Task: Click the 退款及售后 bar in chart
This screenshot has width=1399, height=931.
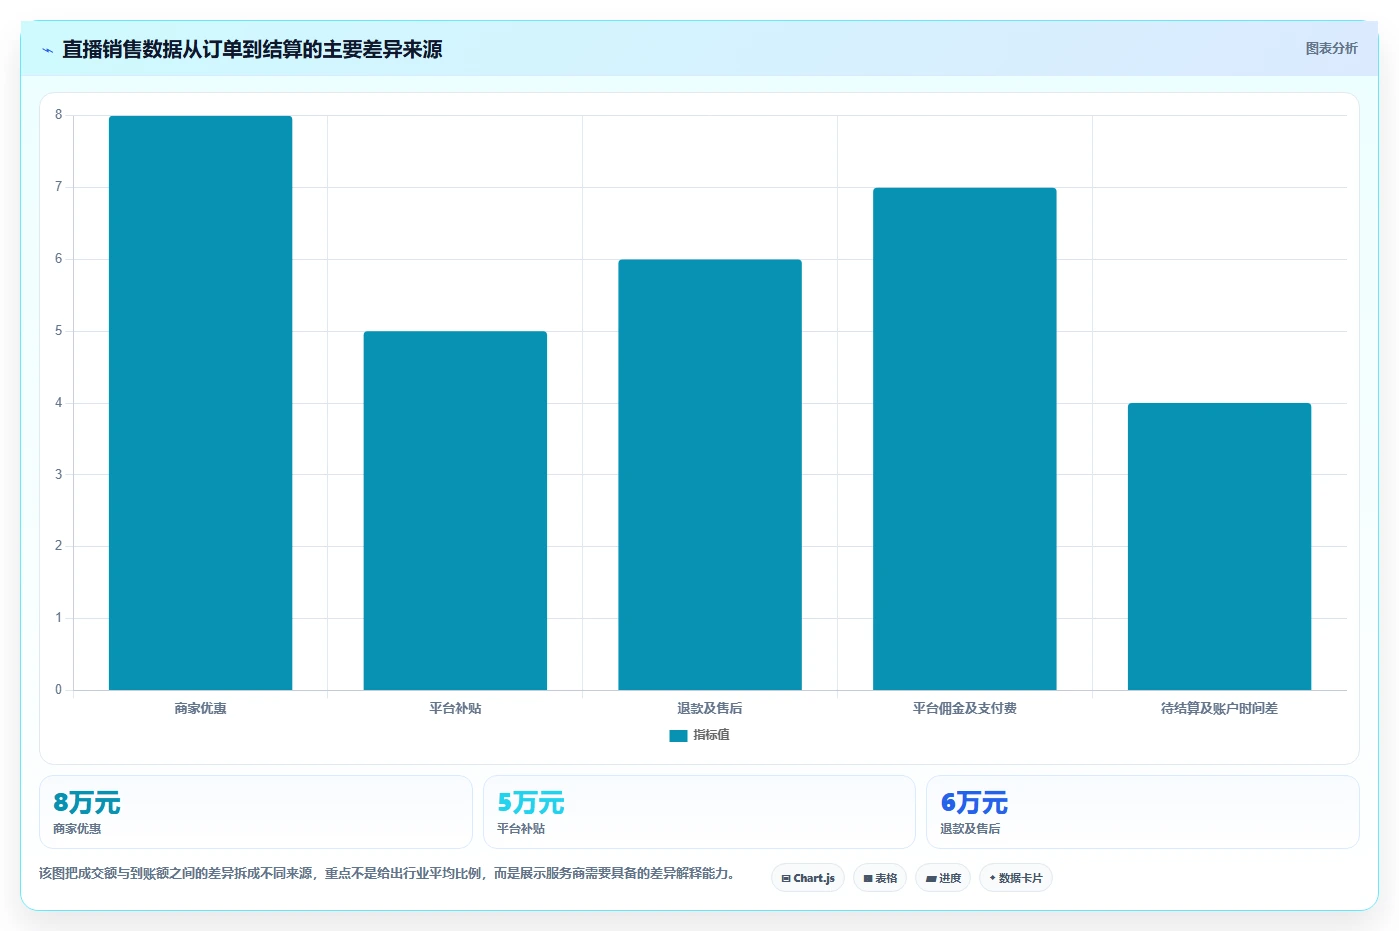Action: pyautogui.click(x=710, y=475)
